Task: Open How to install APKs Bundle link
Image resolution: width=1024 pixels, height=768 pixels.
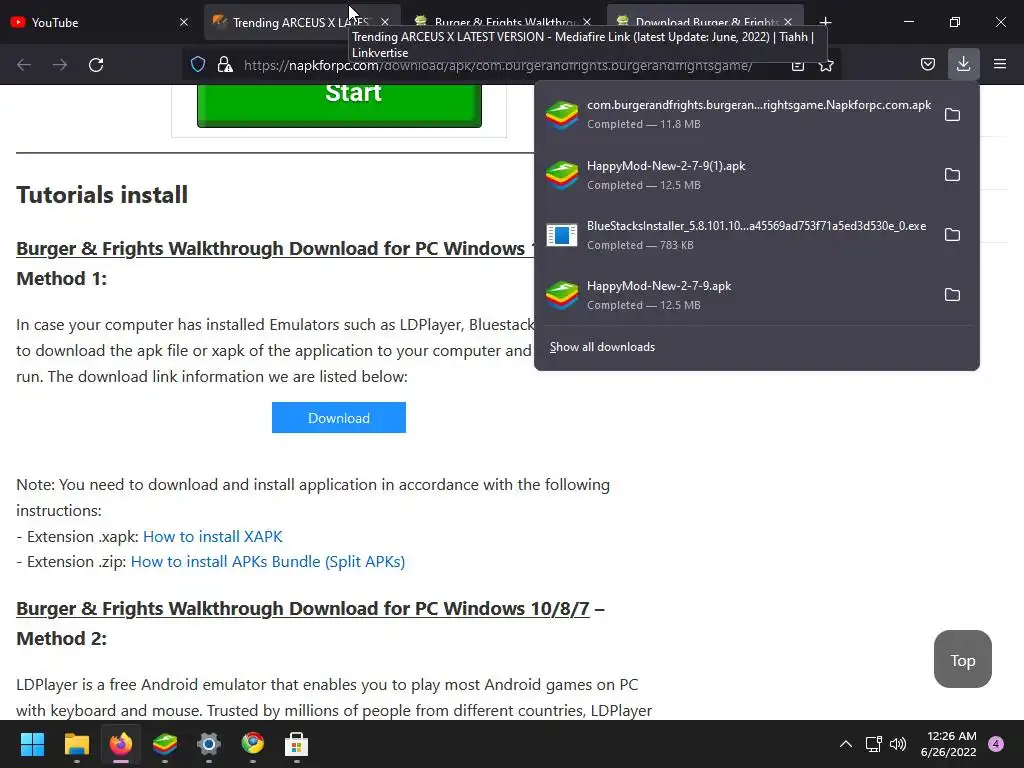Action: (268, 562)
